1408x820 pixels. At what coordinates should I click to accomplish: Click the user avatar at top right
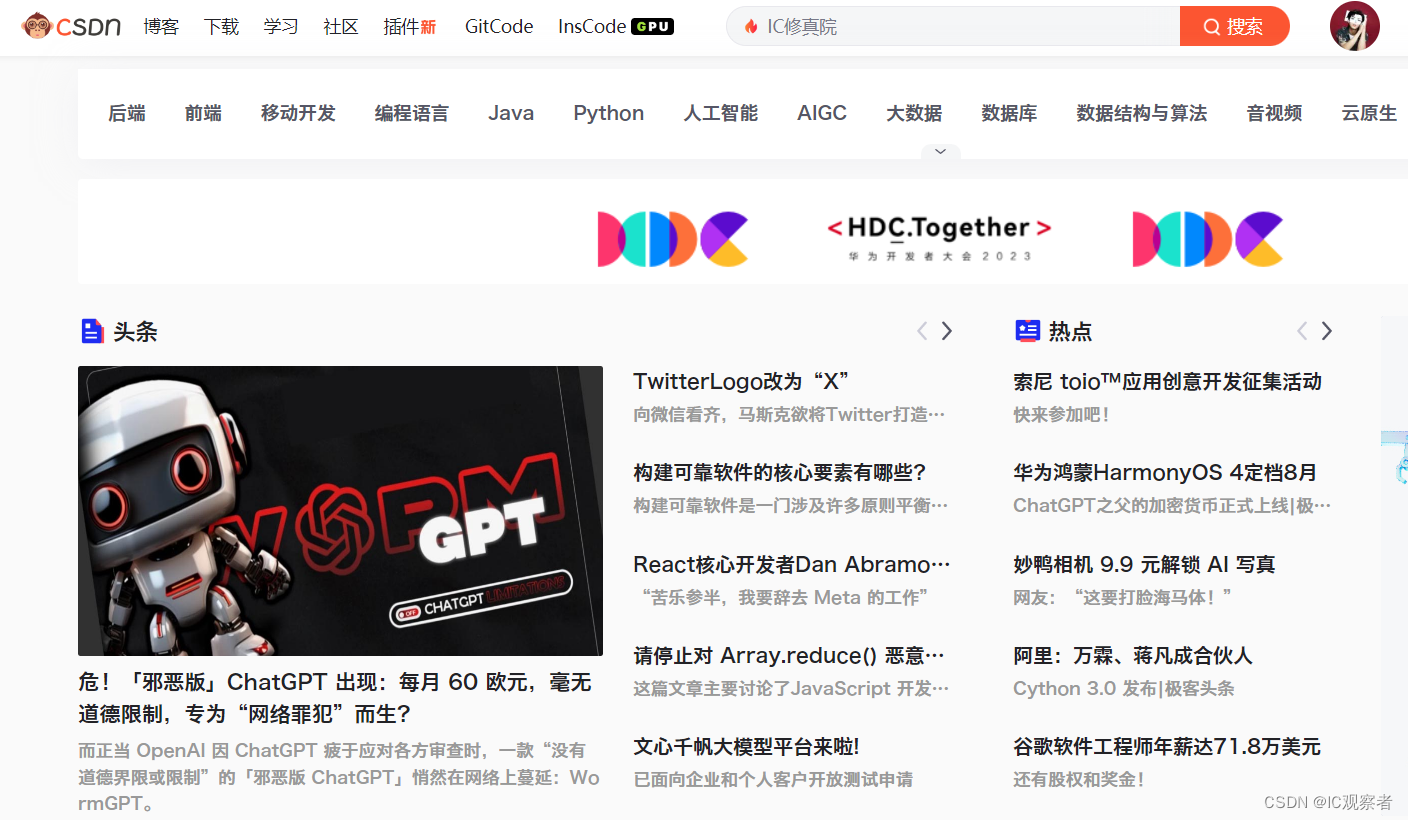1355,26
